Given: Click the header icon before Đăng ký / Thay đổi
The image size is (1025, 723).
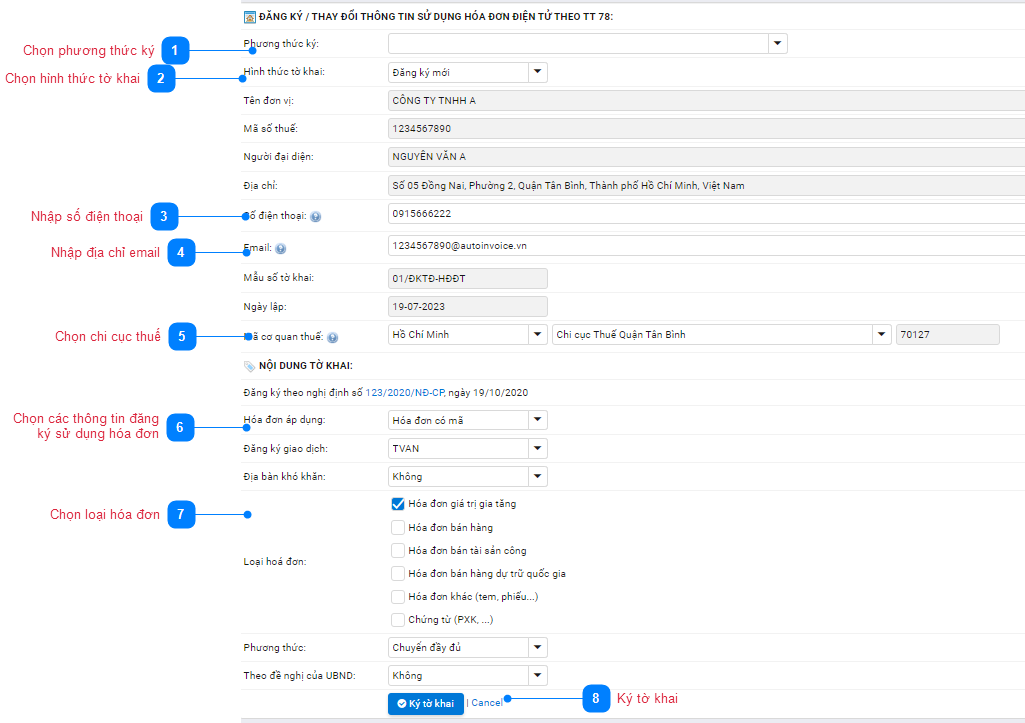Looking at the screenshot, I should tap(249, 17).
